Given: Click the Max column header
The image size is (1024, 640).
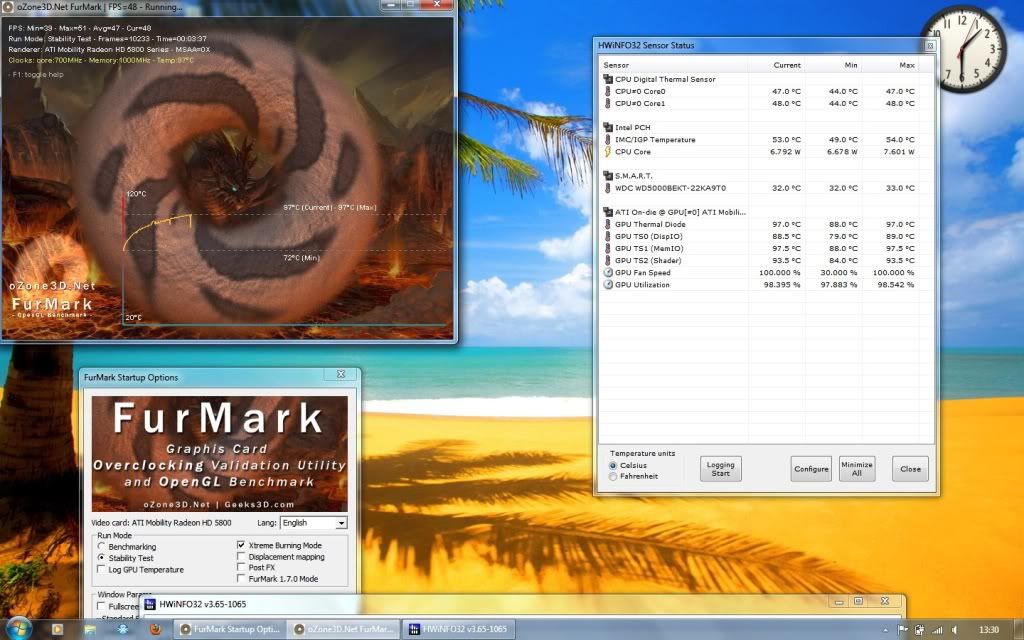Looking at the screenshot, I should [891, 65].
